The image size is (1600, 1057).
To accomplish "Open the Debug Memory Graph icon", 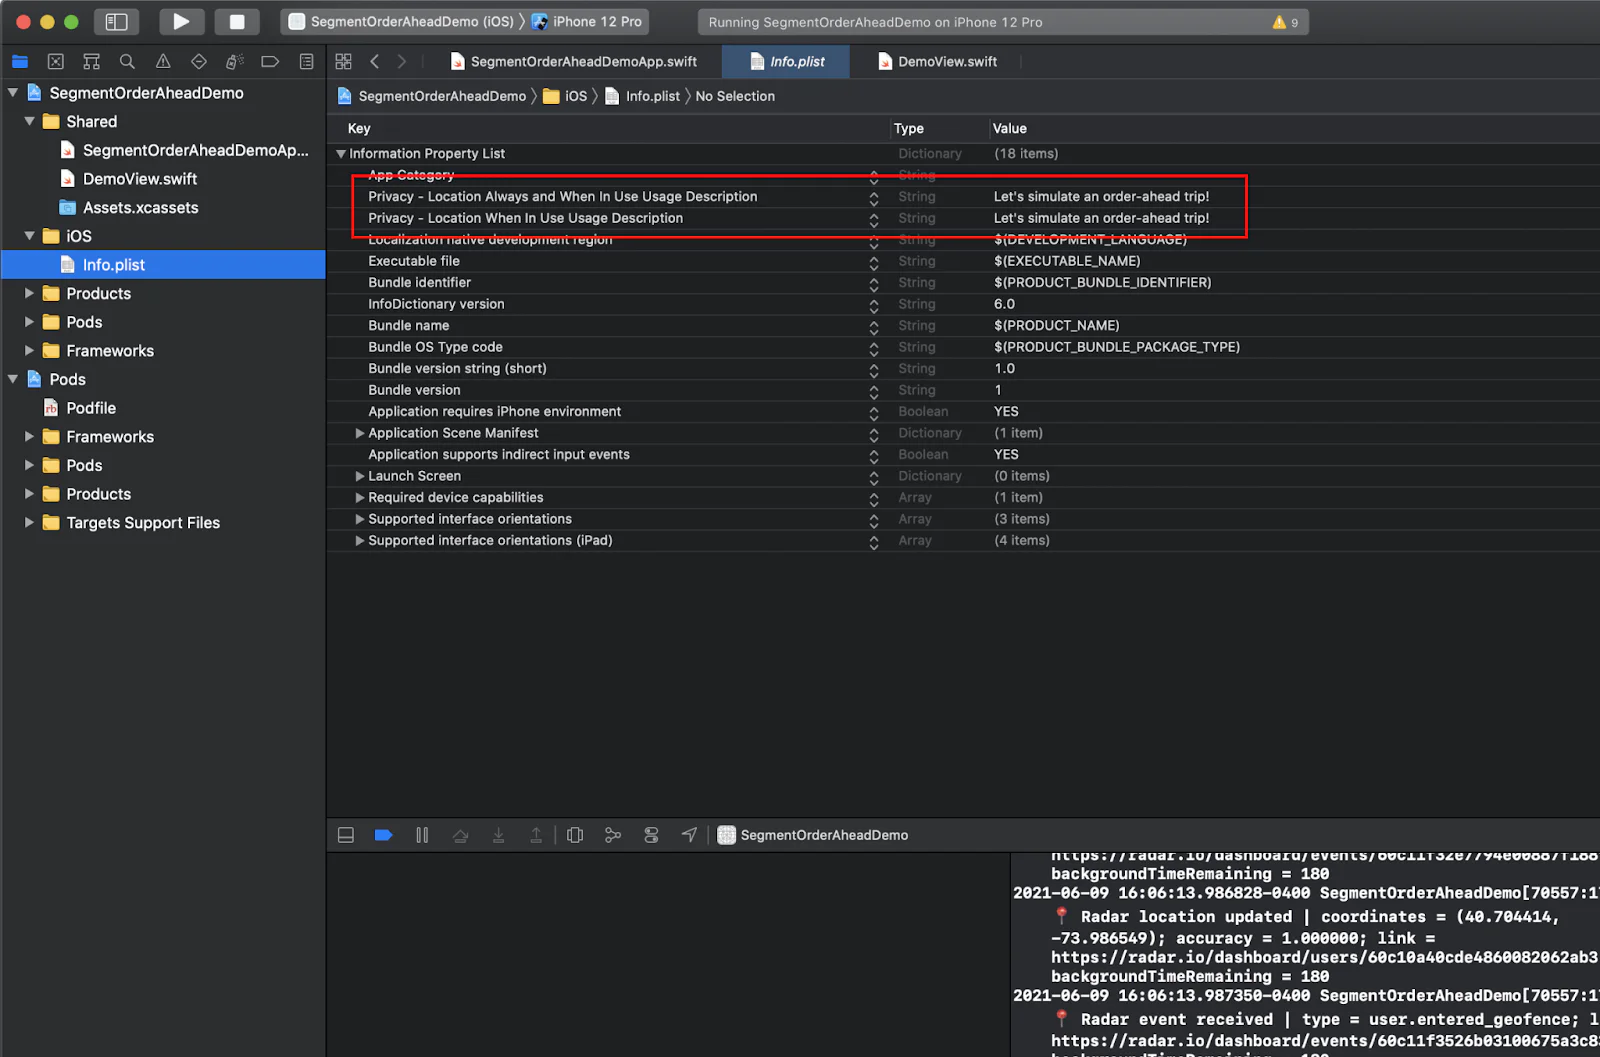I will (x=613, y=835).
